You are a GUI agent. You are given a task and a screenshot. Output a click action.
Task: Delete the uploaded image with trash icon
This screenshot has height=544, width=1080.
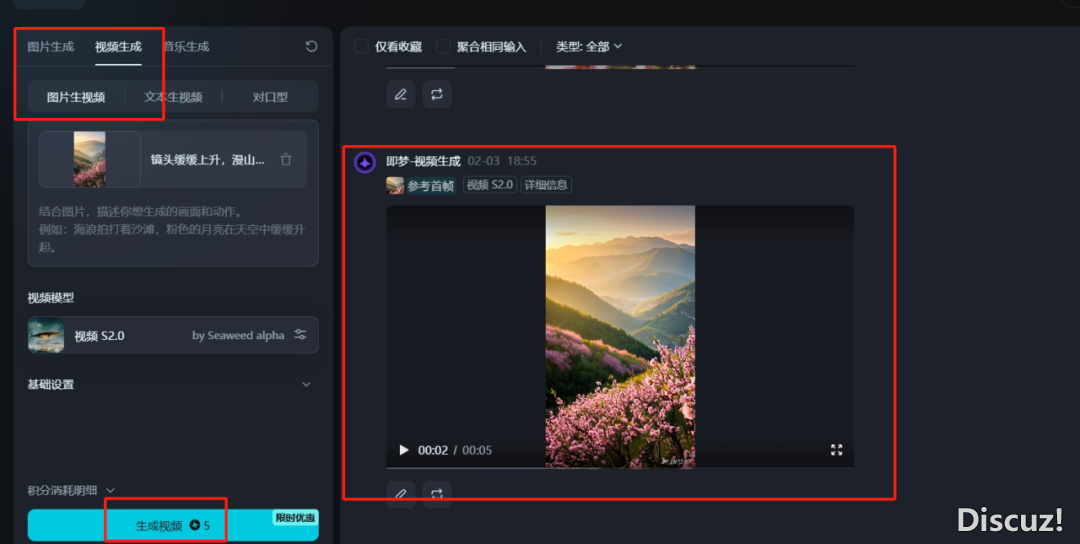286,160
